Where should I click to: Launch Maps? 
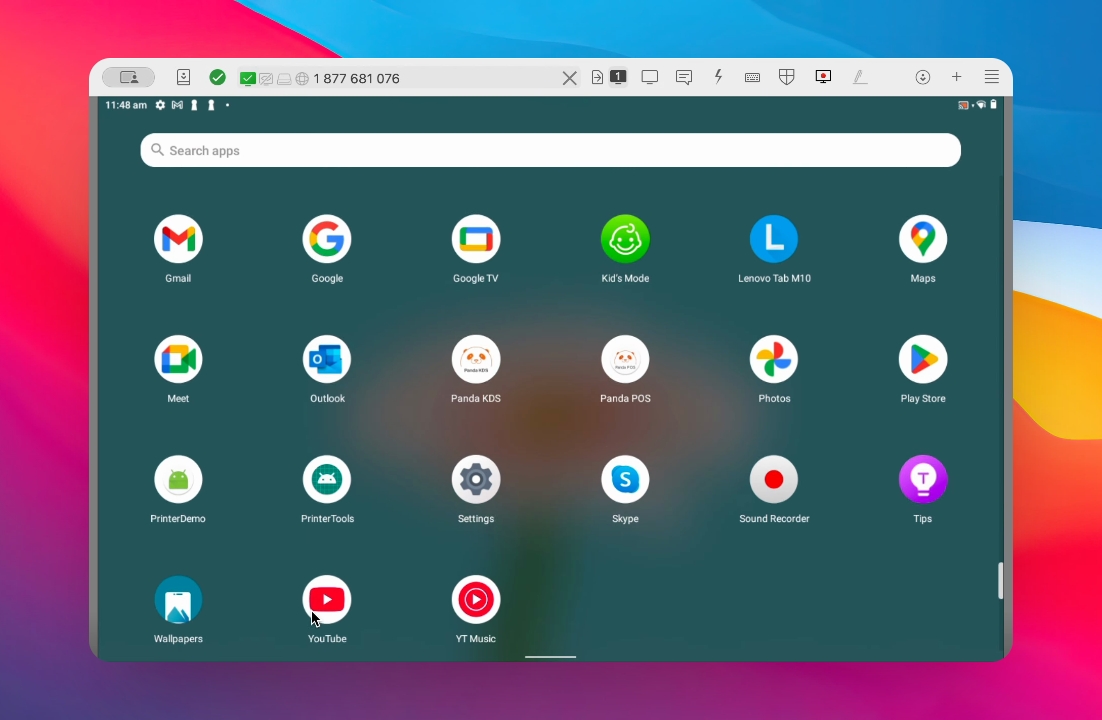coord(923,239)
